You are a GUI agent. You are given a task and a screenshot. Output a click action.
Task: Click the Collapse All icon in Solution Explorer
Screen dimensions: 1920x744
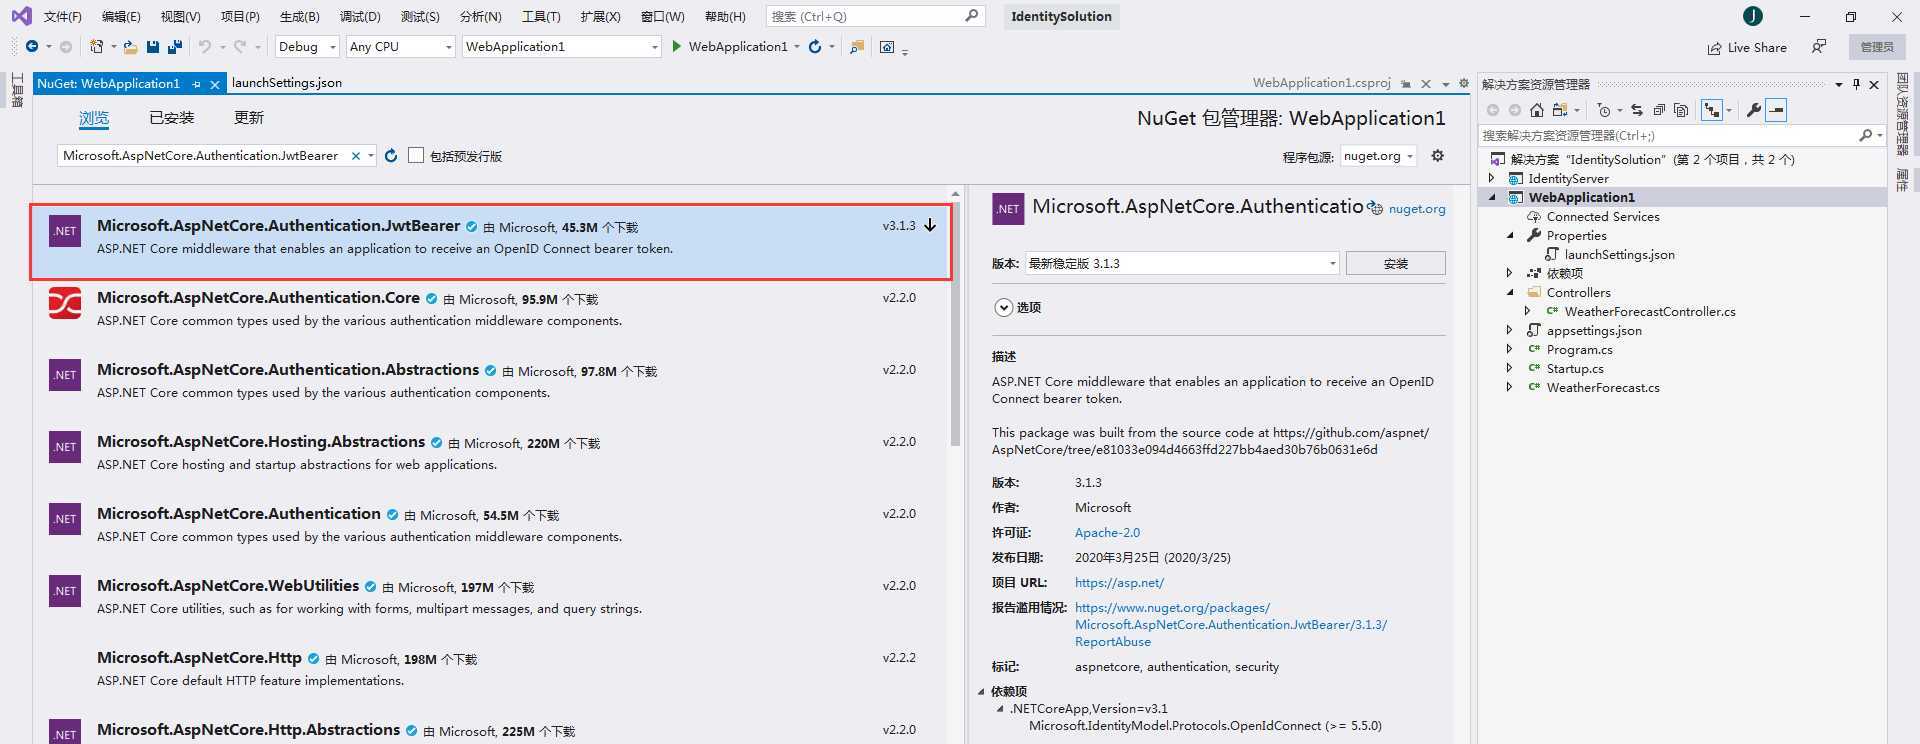point(1659,110)
